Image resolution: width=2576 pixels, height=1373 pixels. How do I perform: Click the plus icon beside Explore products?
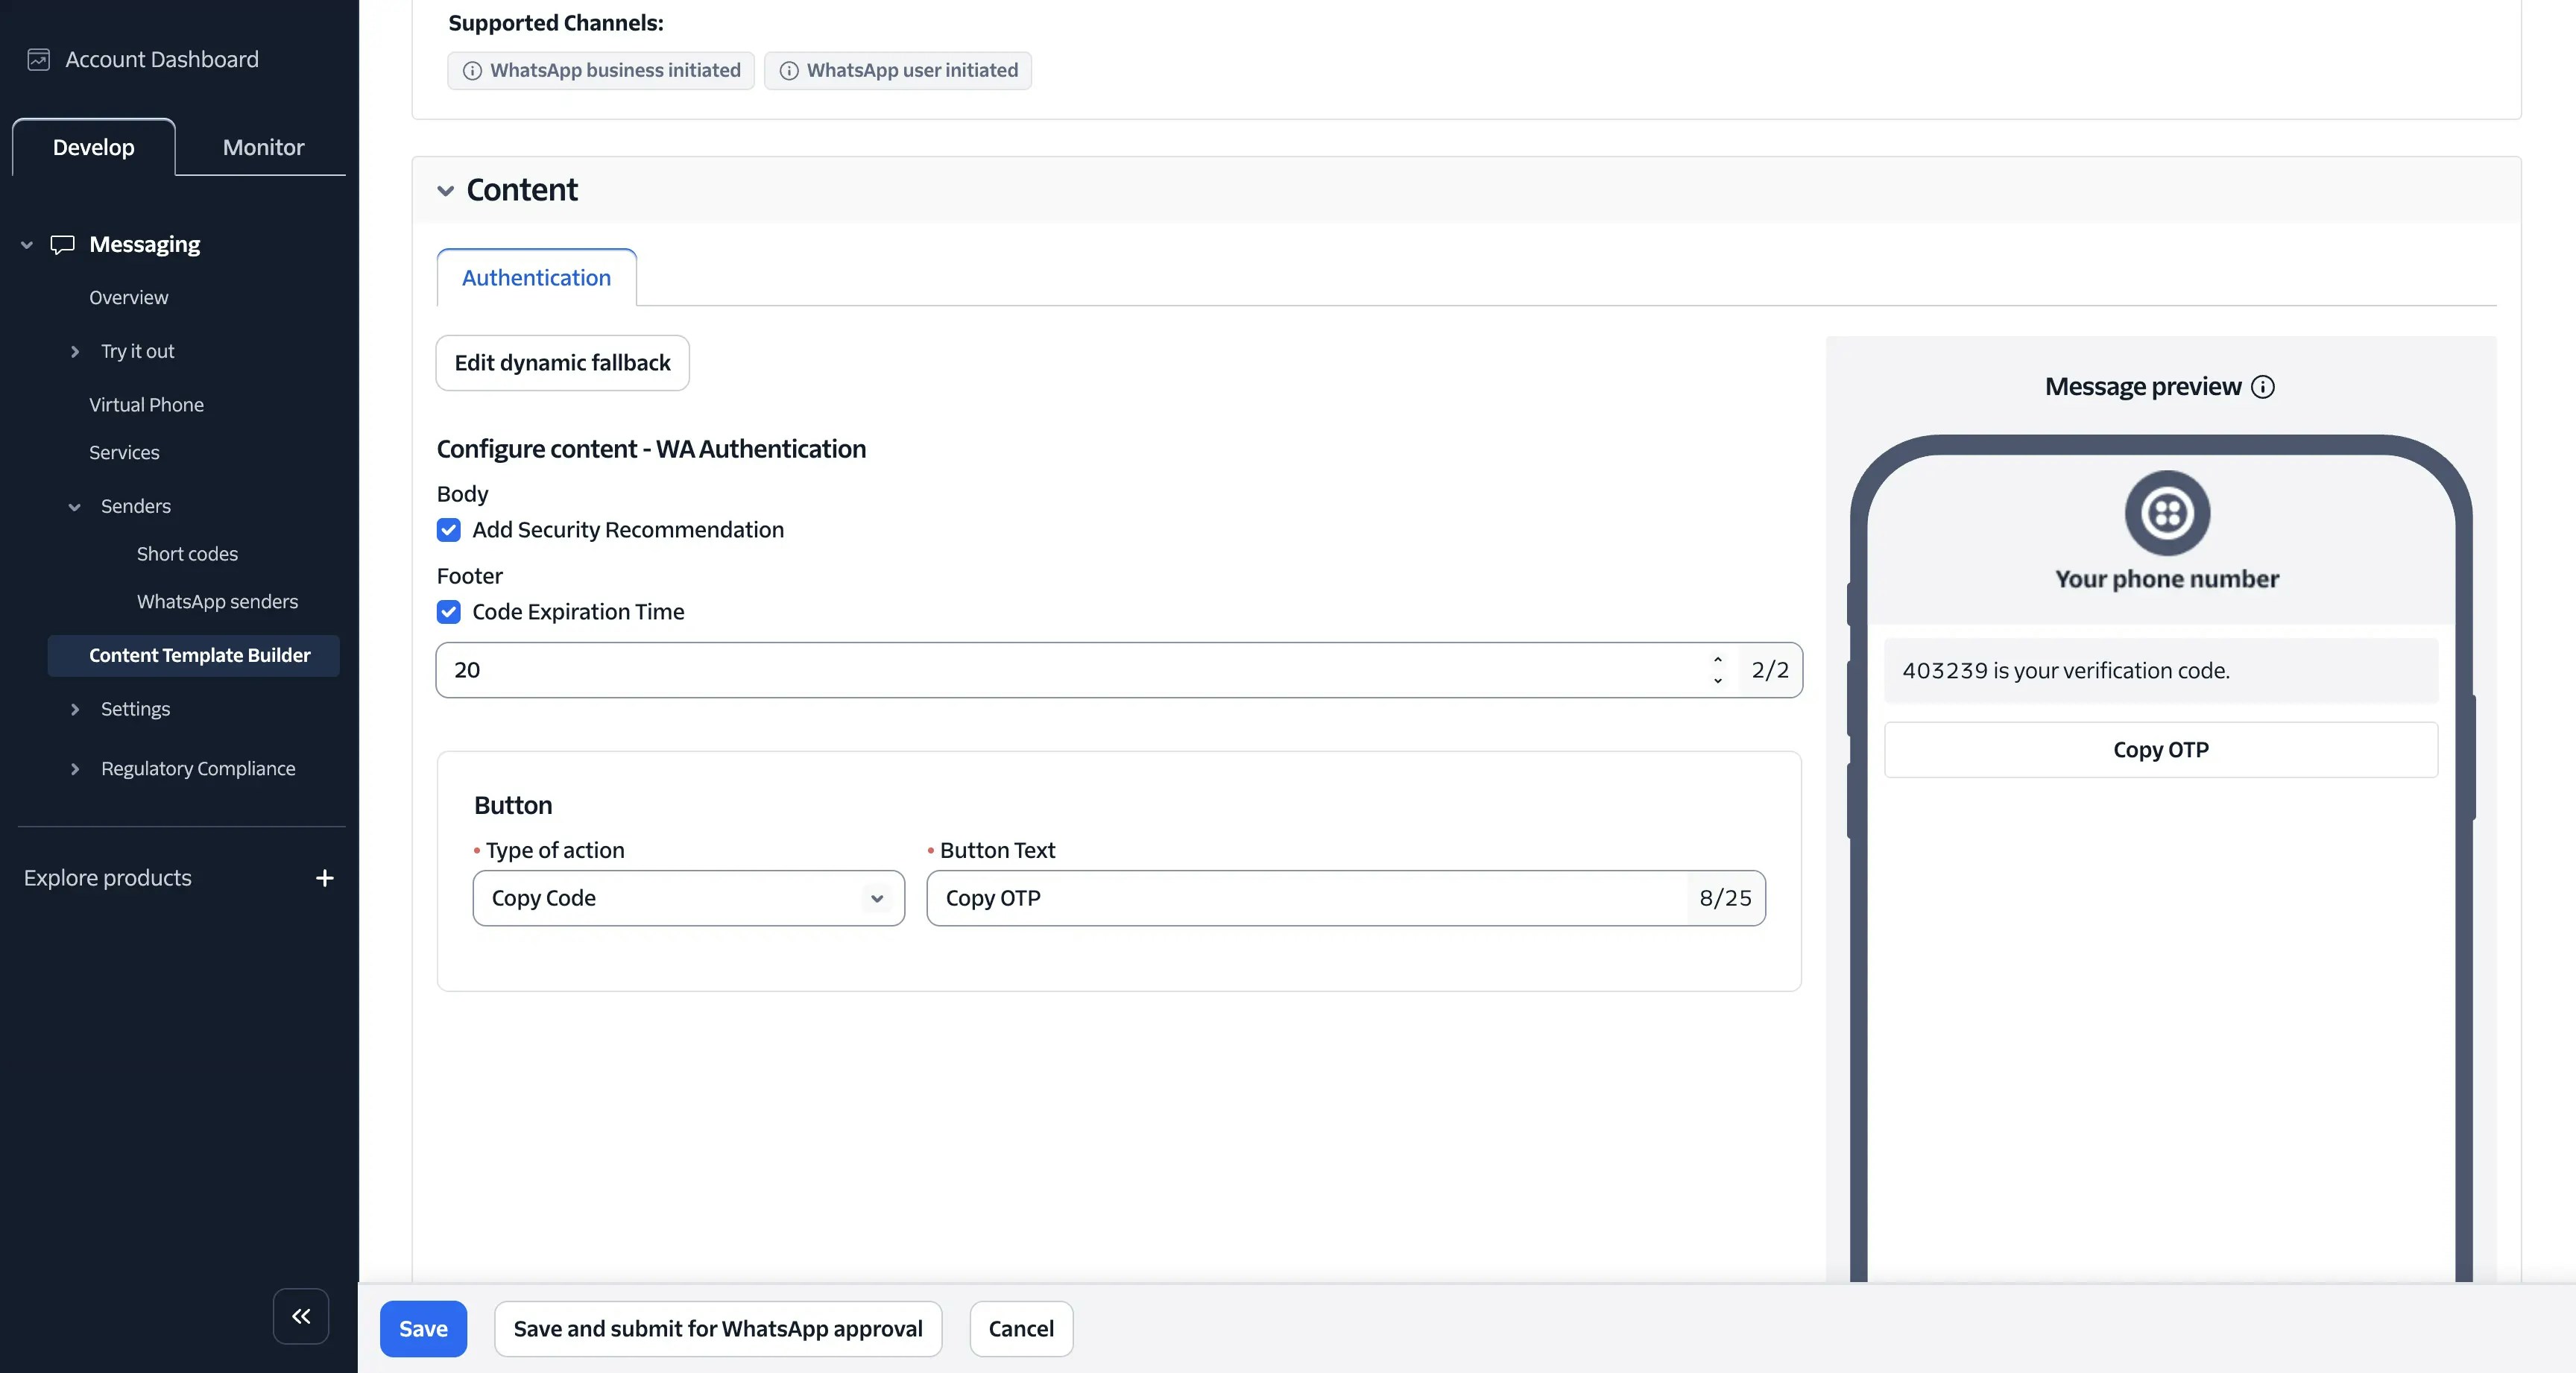(324, 878)
